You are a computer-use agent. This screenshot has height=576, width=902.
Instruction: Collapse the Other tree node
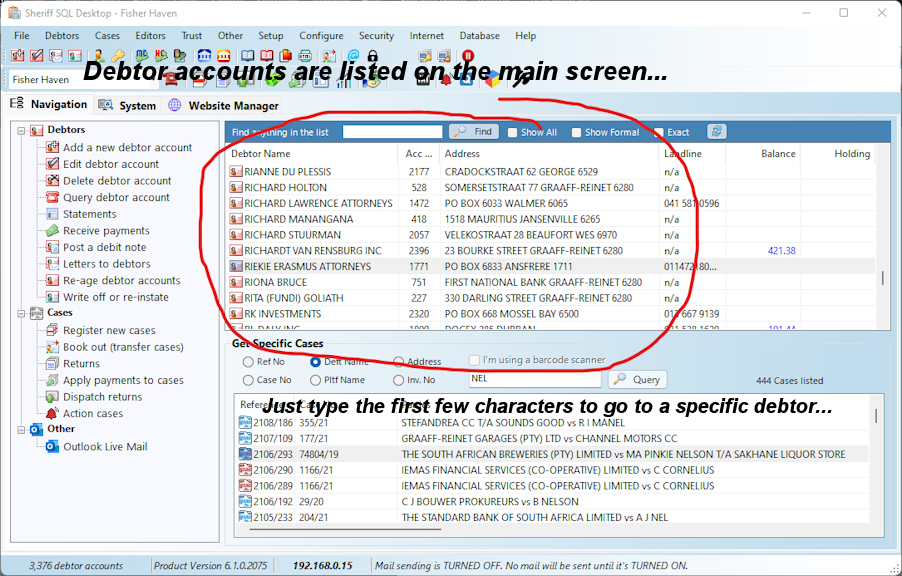(x=21, y=430)
